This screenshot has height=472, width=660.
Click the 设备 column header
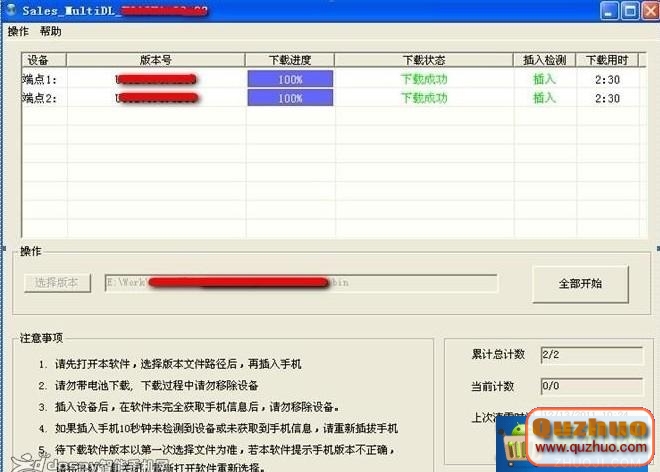44,60
